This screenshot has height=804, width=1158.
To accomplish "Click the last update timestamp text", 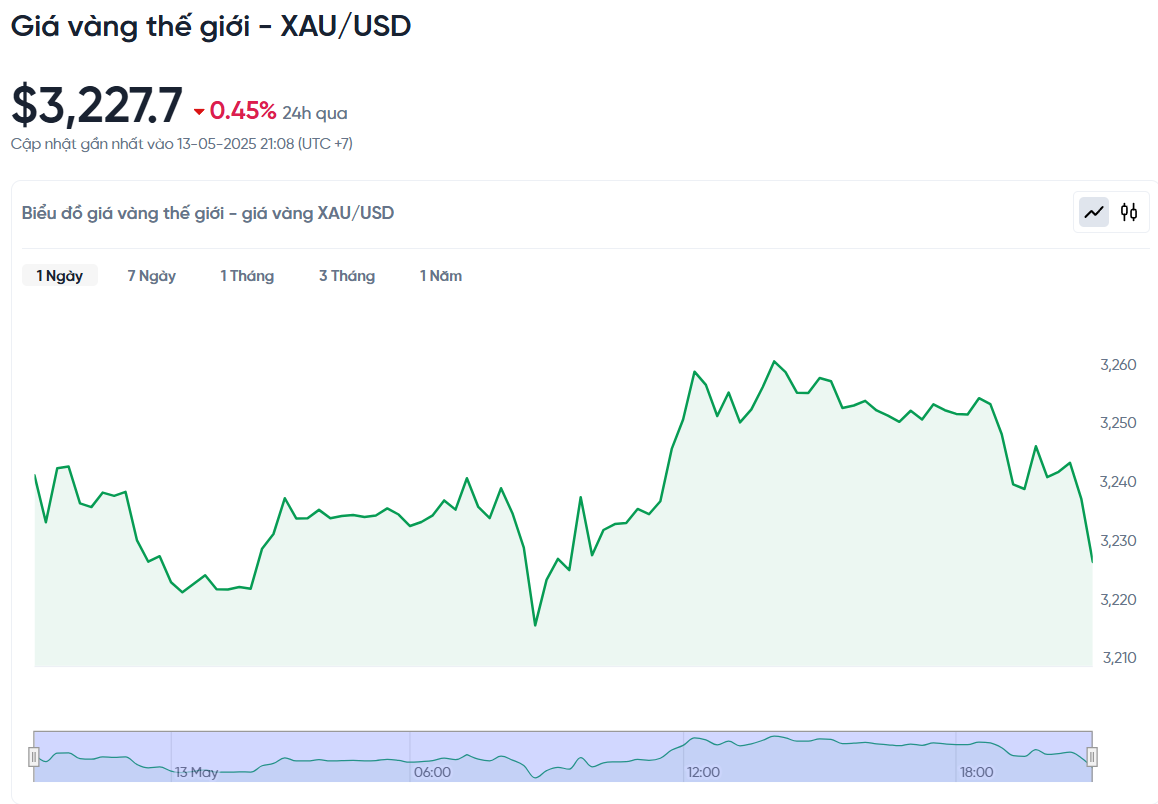I will (x=181, y=144).
